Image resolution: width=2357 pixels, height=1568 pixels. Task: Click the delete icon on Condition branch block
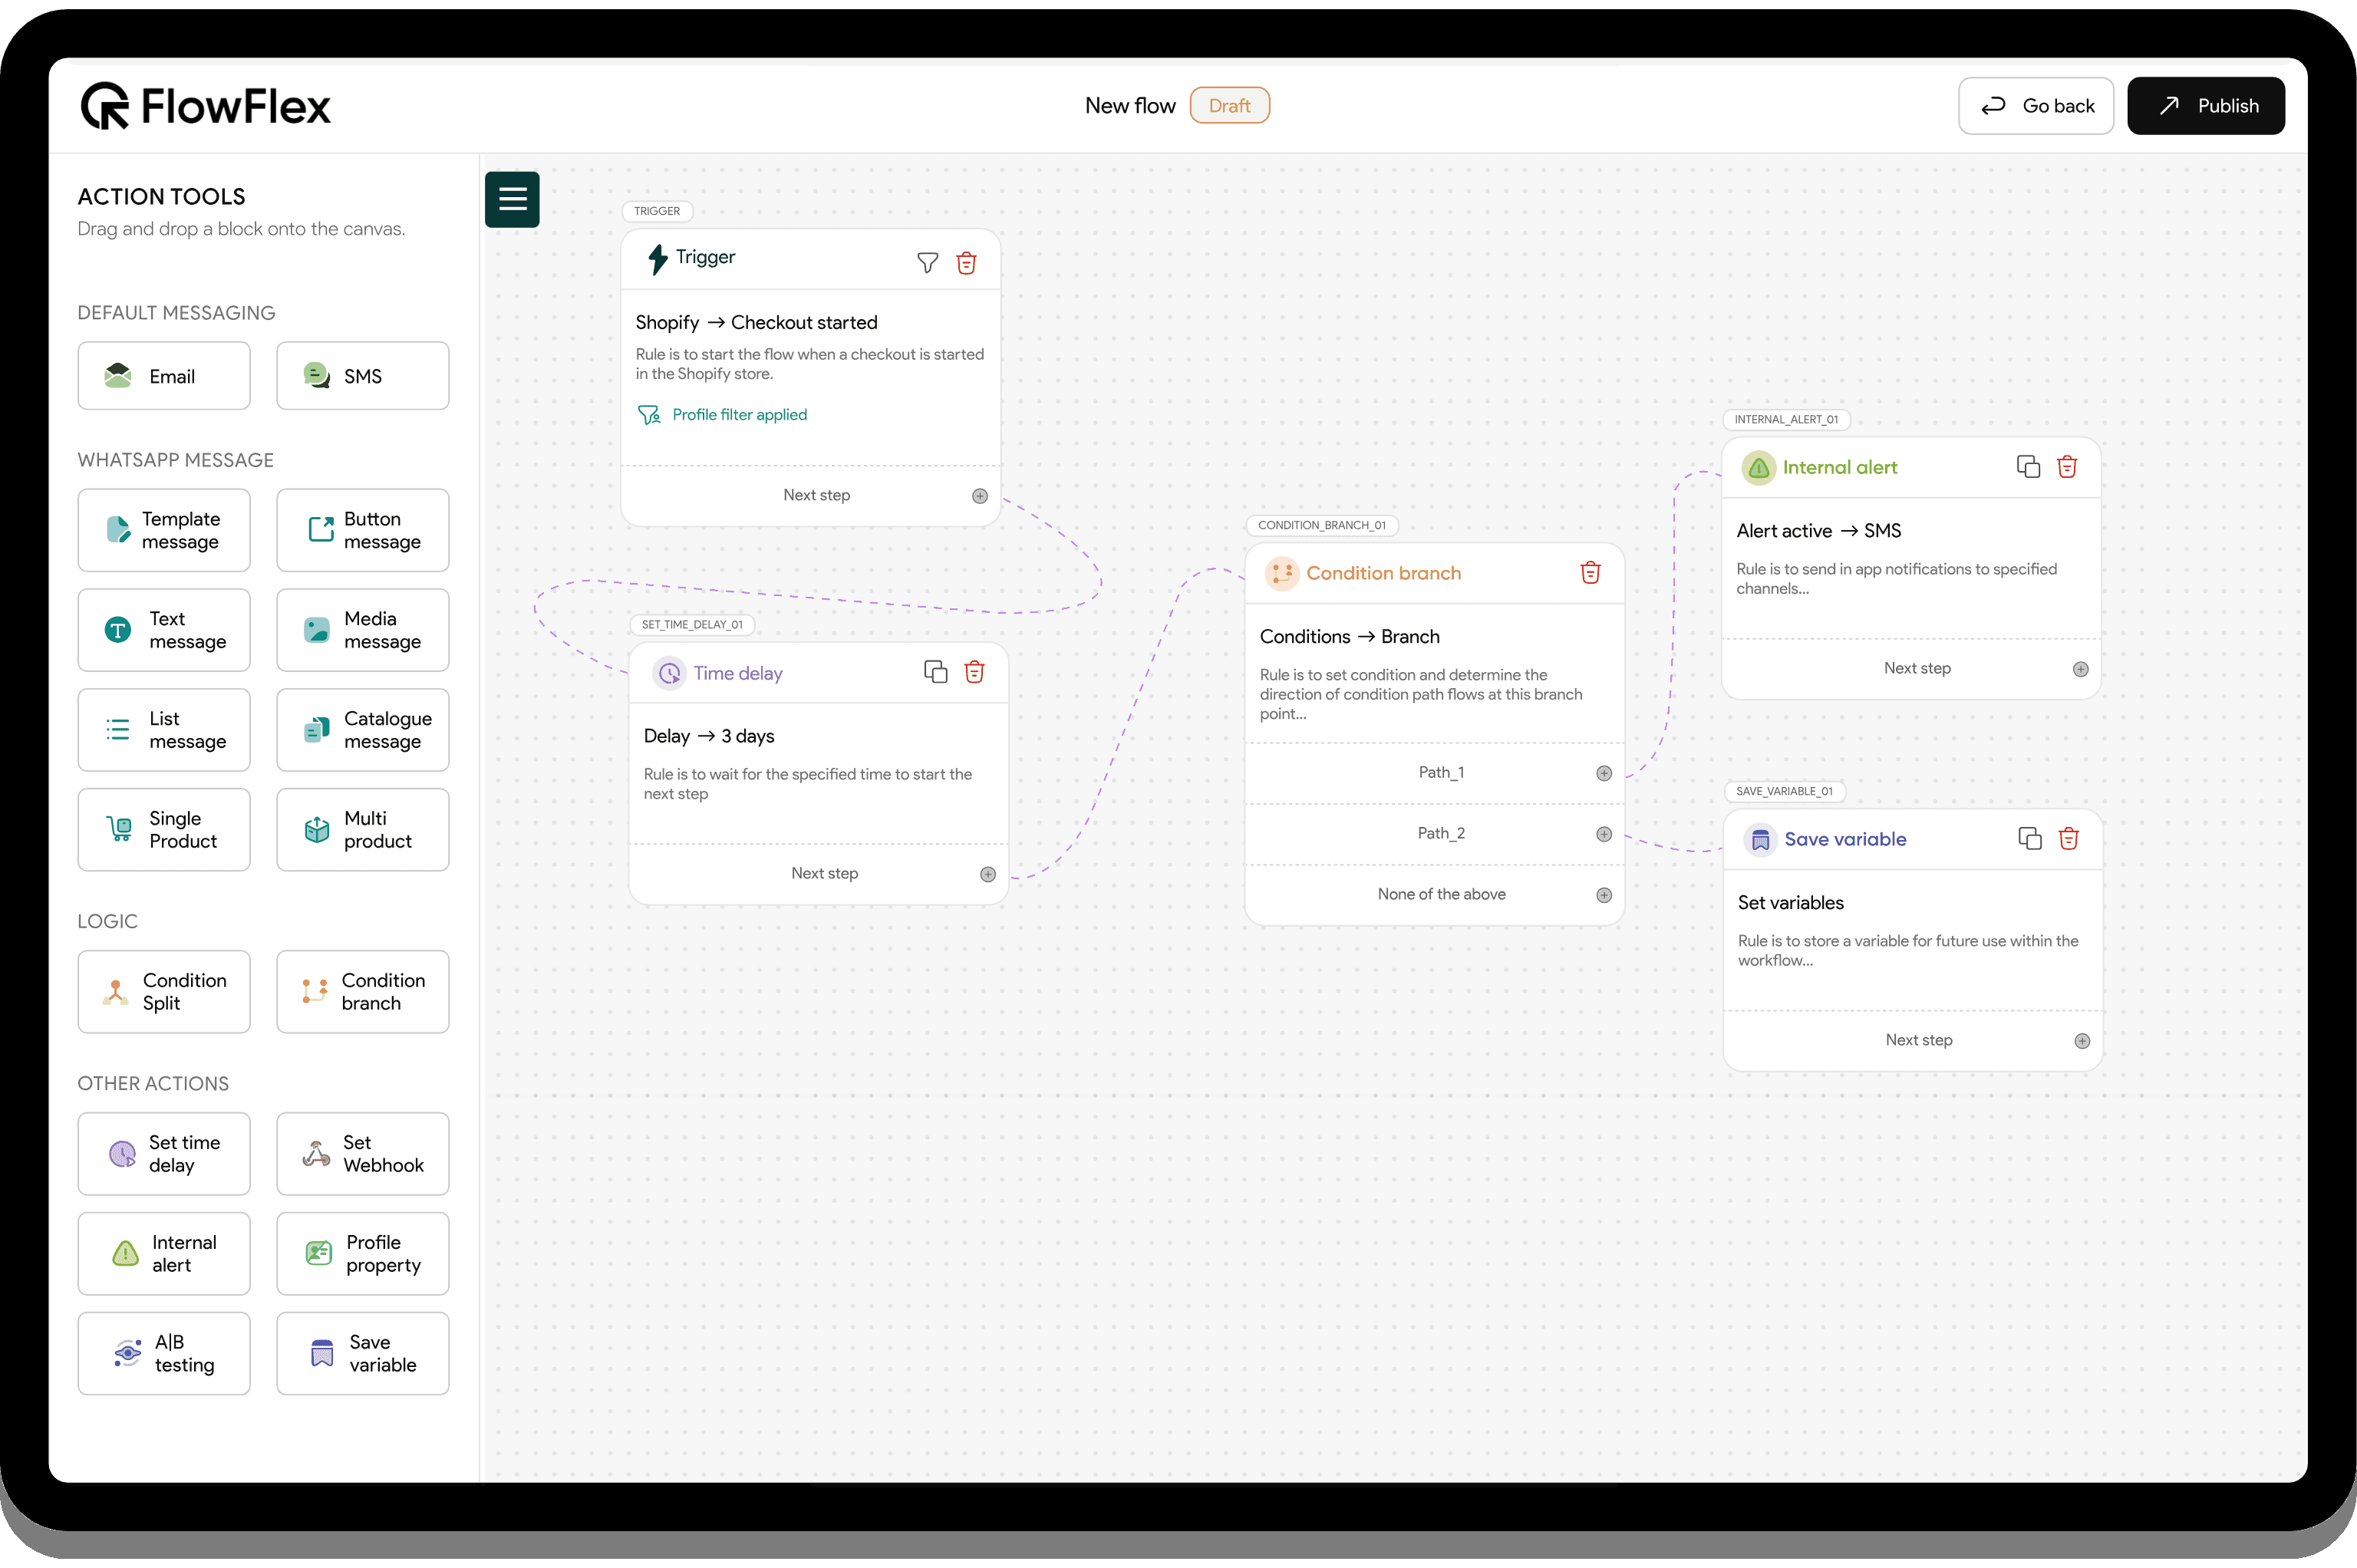click(1591, 572)
